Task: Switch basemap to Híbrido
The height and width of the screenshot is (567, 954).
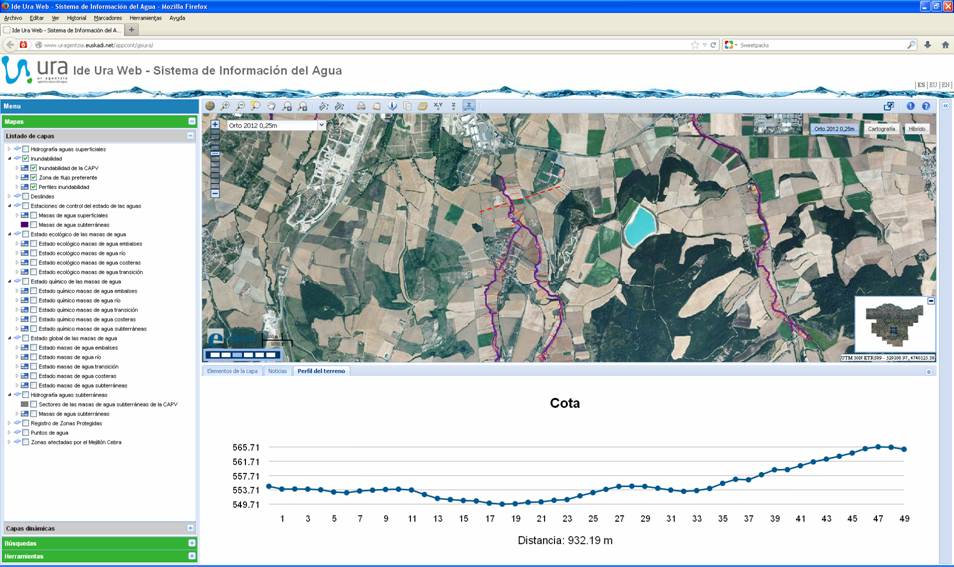Action: click(x=917, y=129)
